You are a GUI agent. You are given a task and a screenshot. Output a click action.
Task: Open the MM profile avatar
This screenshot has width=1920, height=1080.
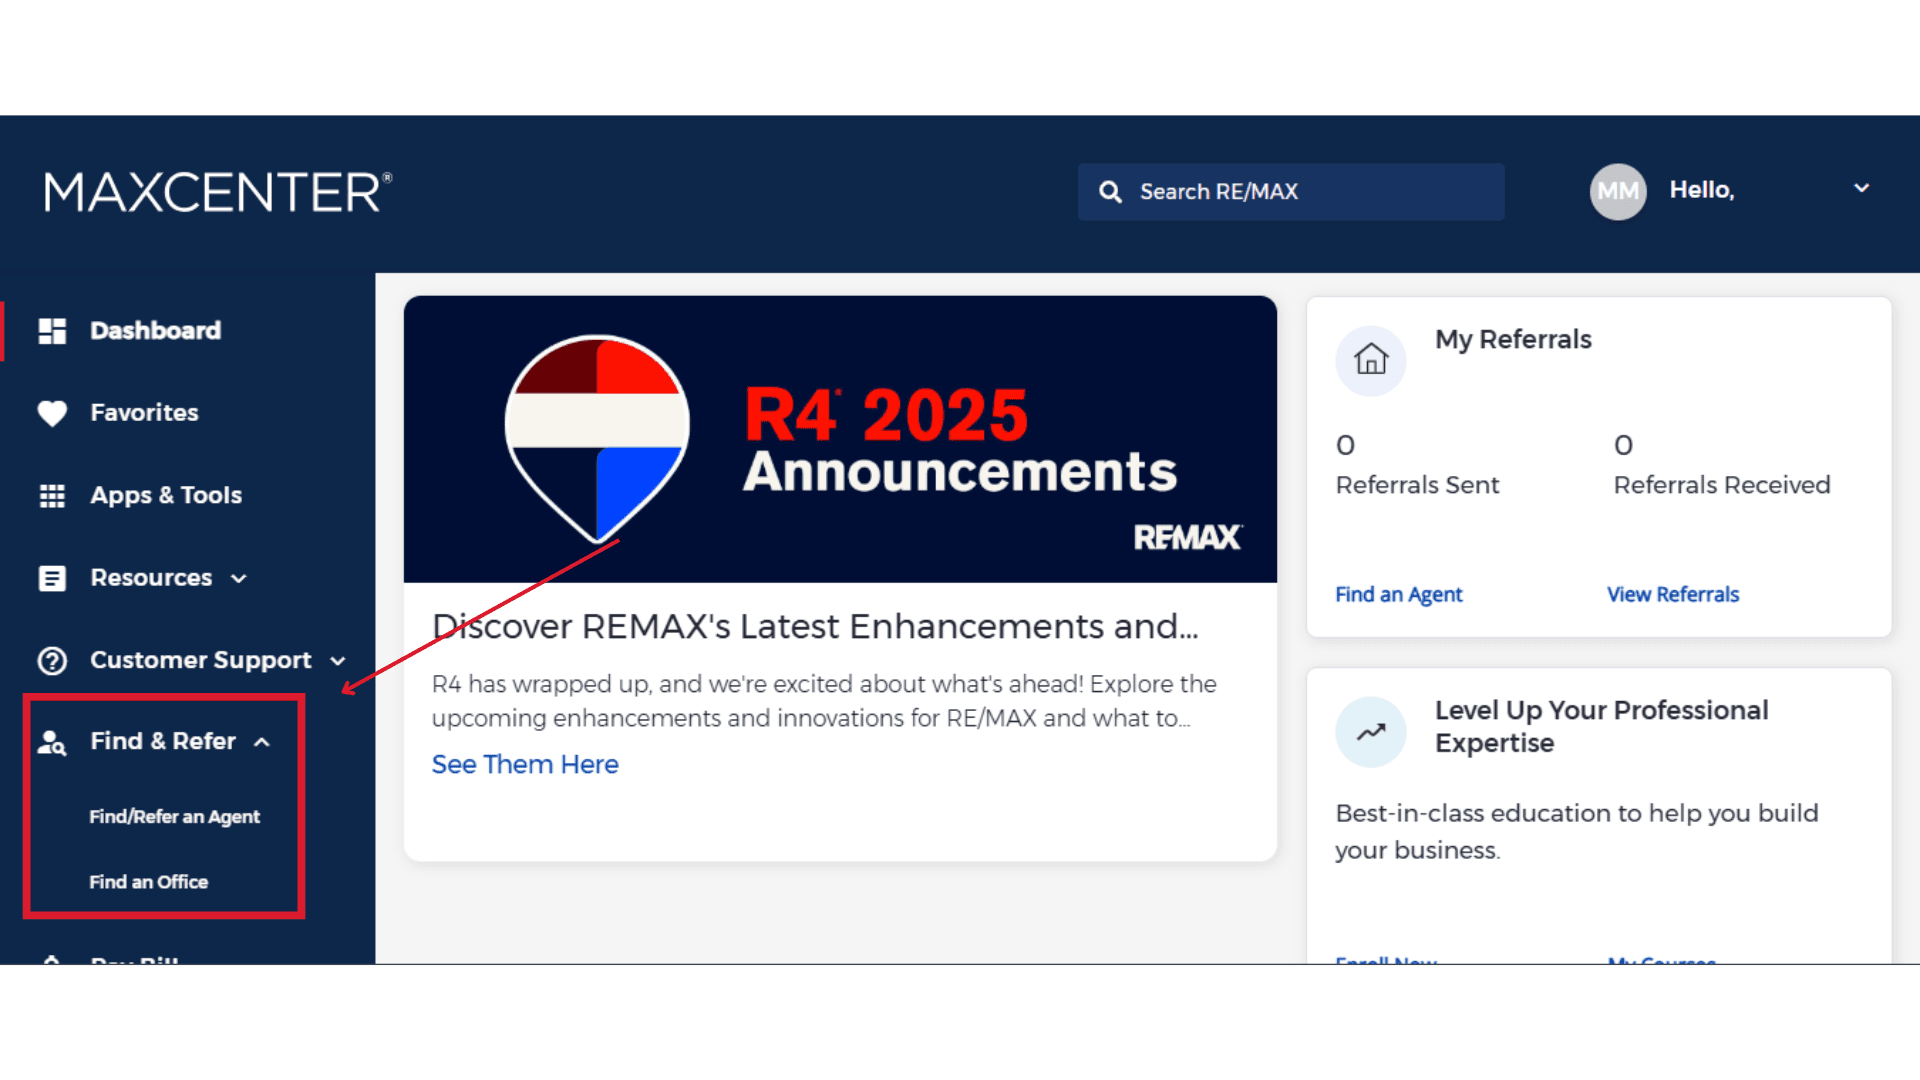click(x=1618, y=191)
